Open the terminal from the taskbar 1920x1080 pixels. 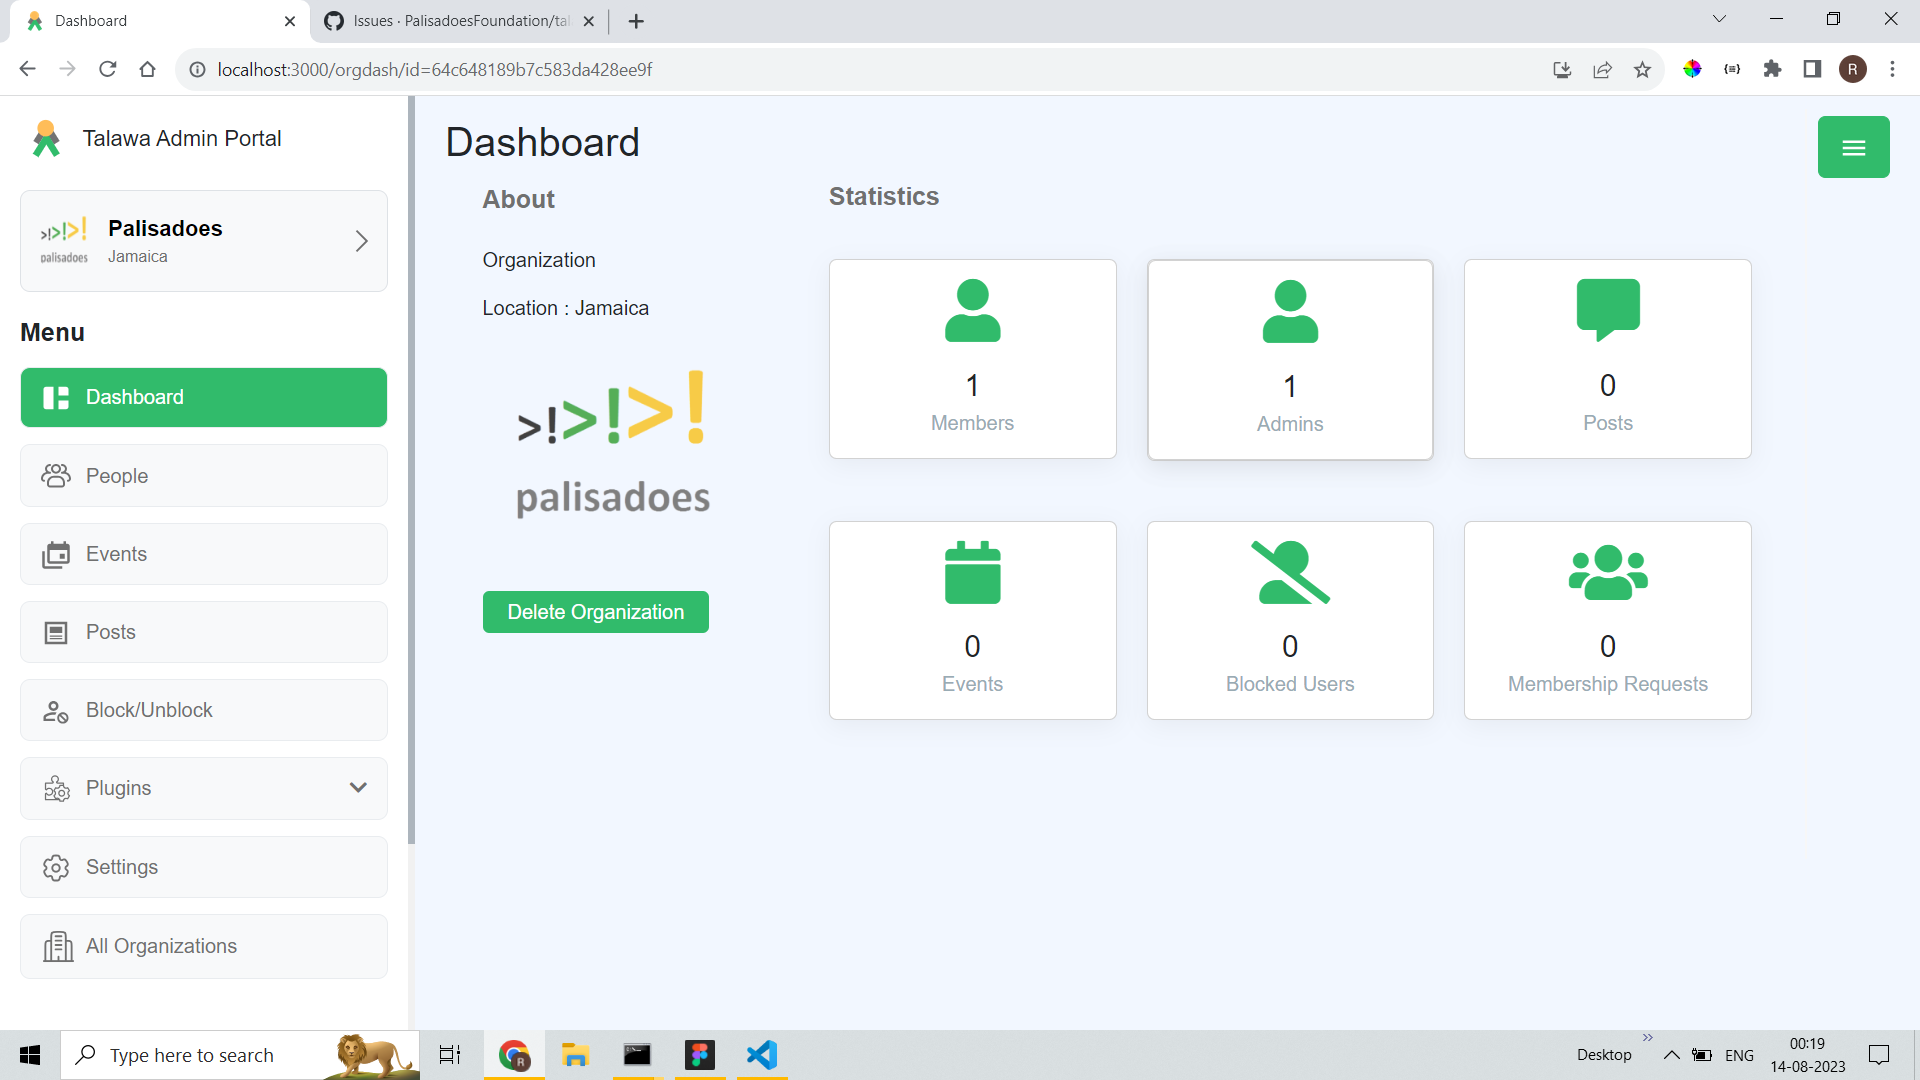click(637, 1055)
